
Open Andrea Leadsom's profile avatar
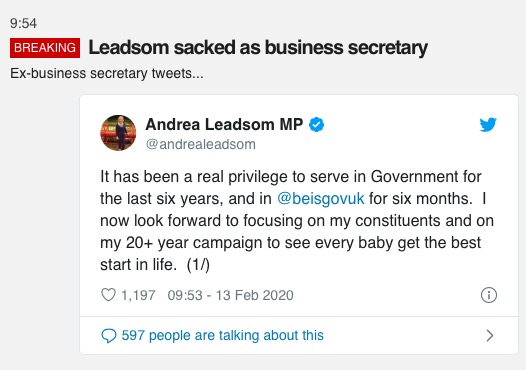tap(118, 133)
